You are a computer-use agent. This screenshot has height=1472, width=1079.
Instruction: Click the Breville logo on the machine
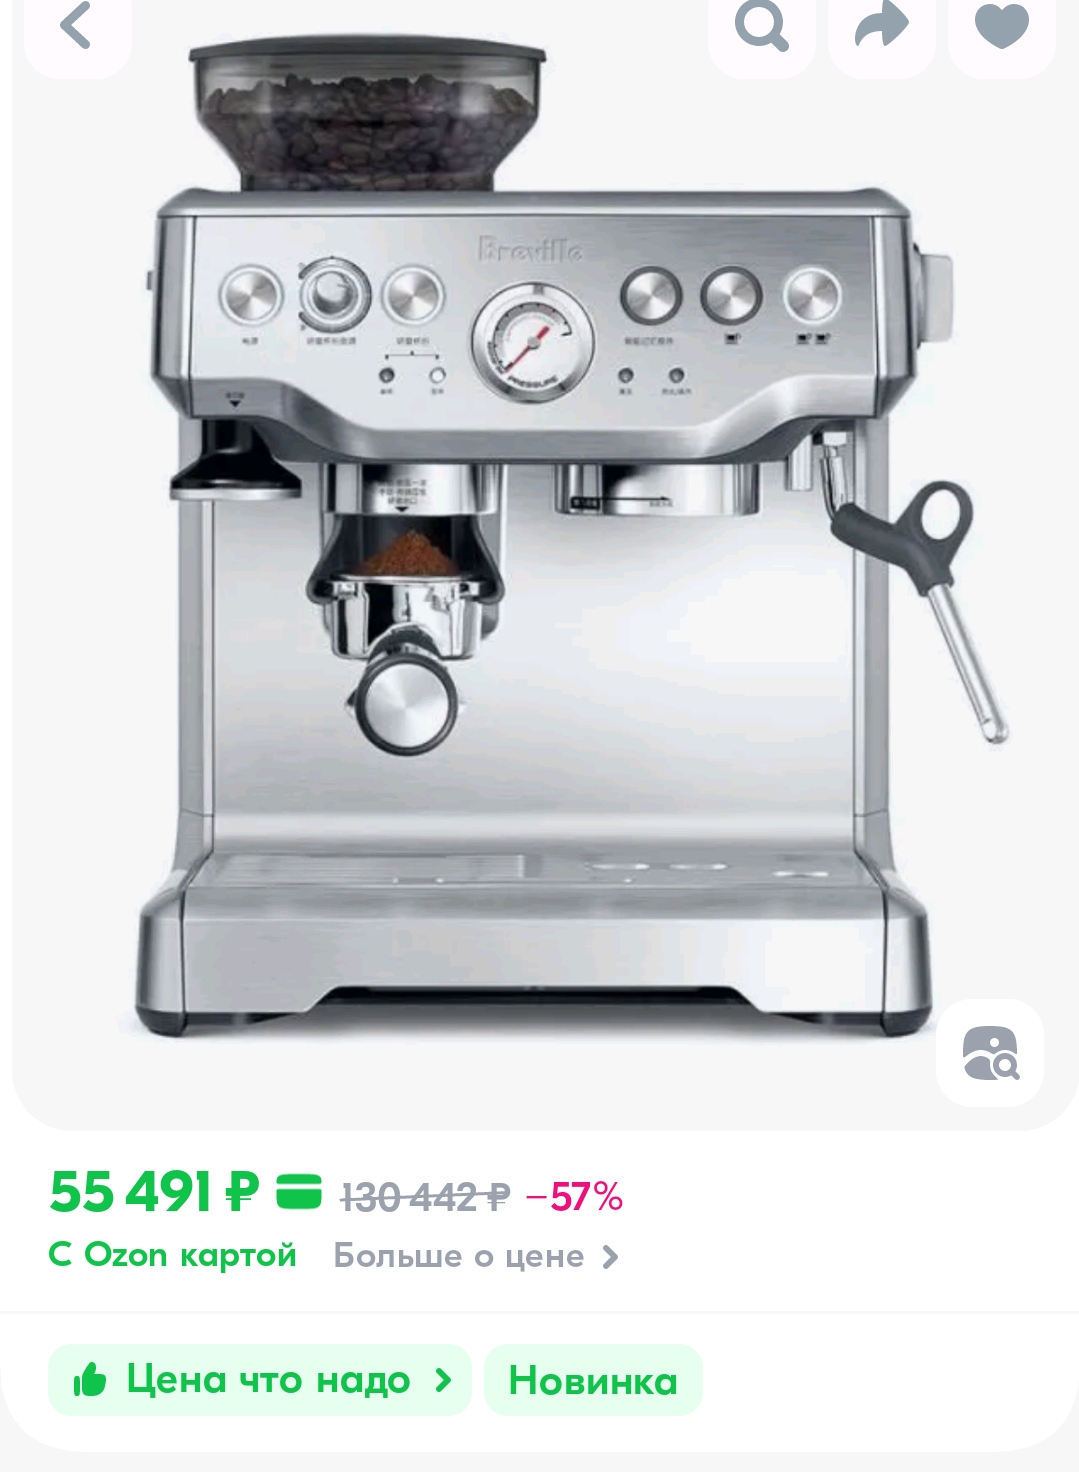pos(530,249)
